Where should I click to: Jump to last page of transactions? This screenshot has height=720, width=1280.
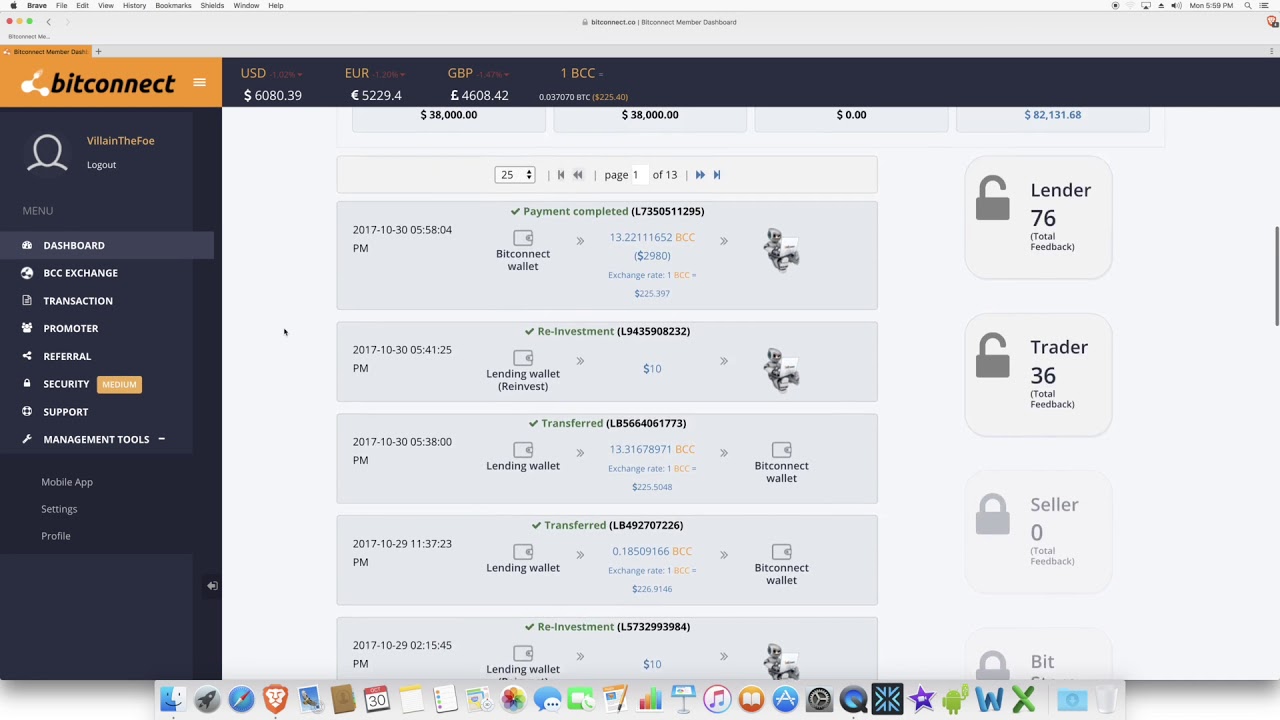[x=717, y=175]
